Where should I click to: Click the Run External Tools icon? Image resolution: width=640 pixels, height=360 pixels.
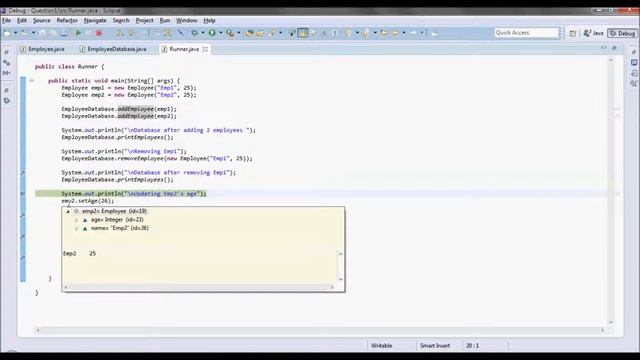(230, 33)
